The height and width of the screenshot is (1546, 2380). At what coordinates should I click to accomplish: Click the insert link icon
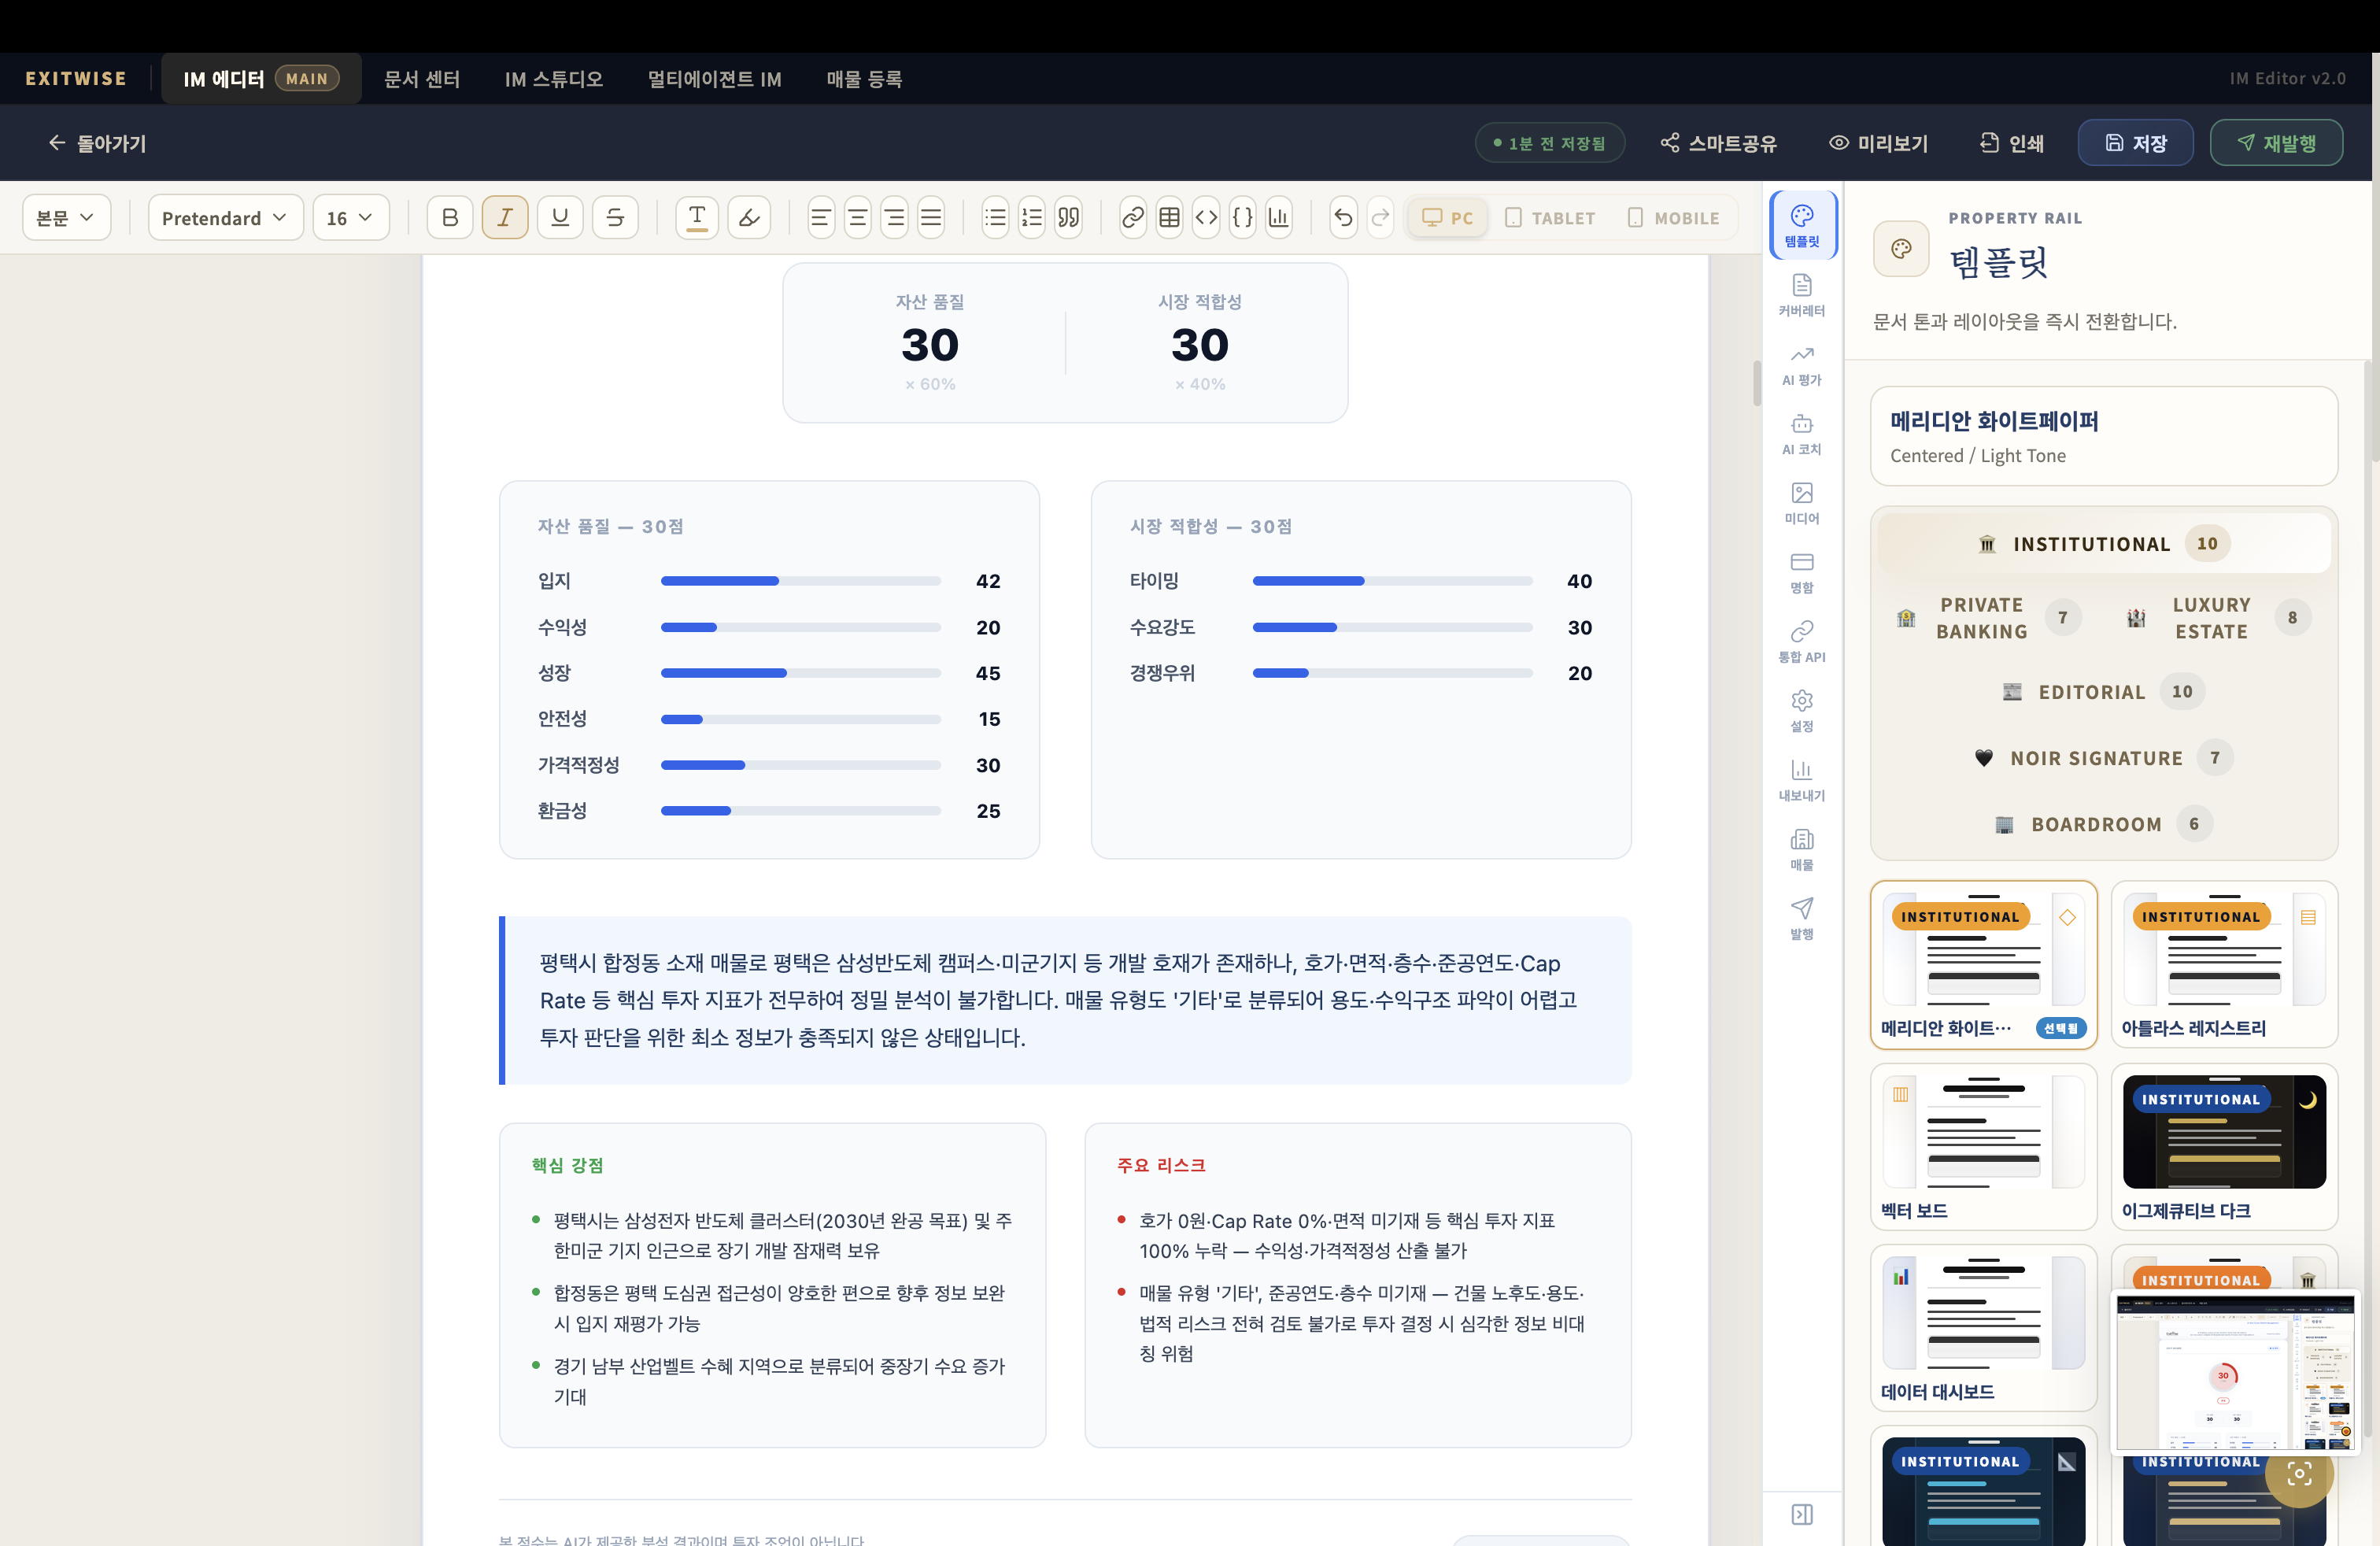[1132, 217]
